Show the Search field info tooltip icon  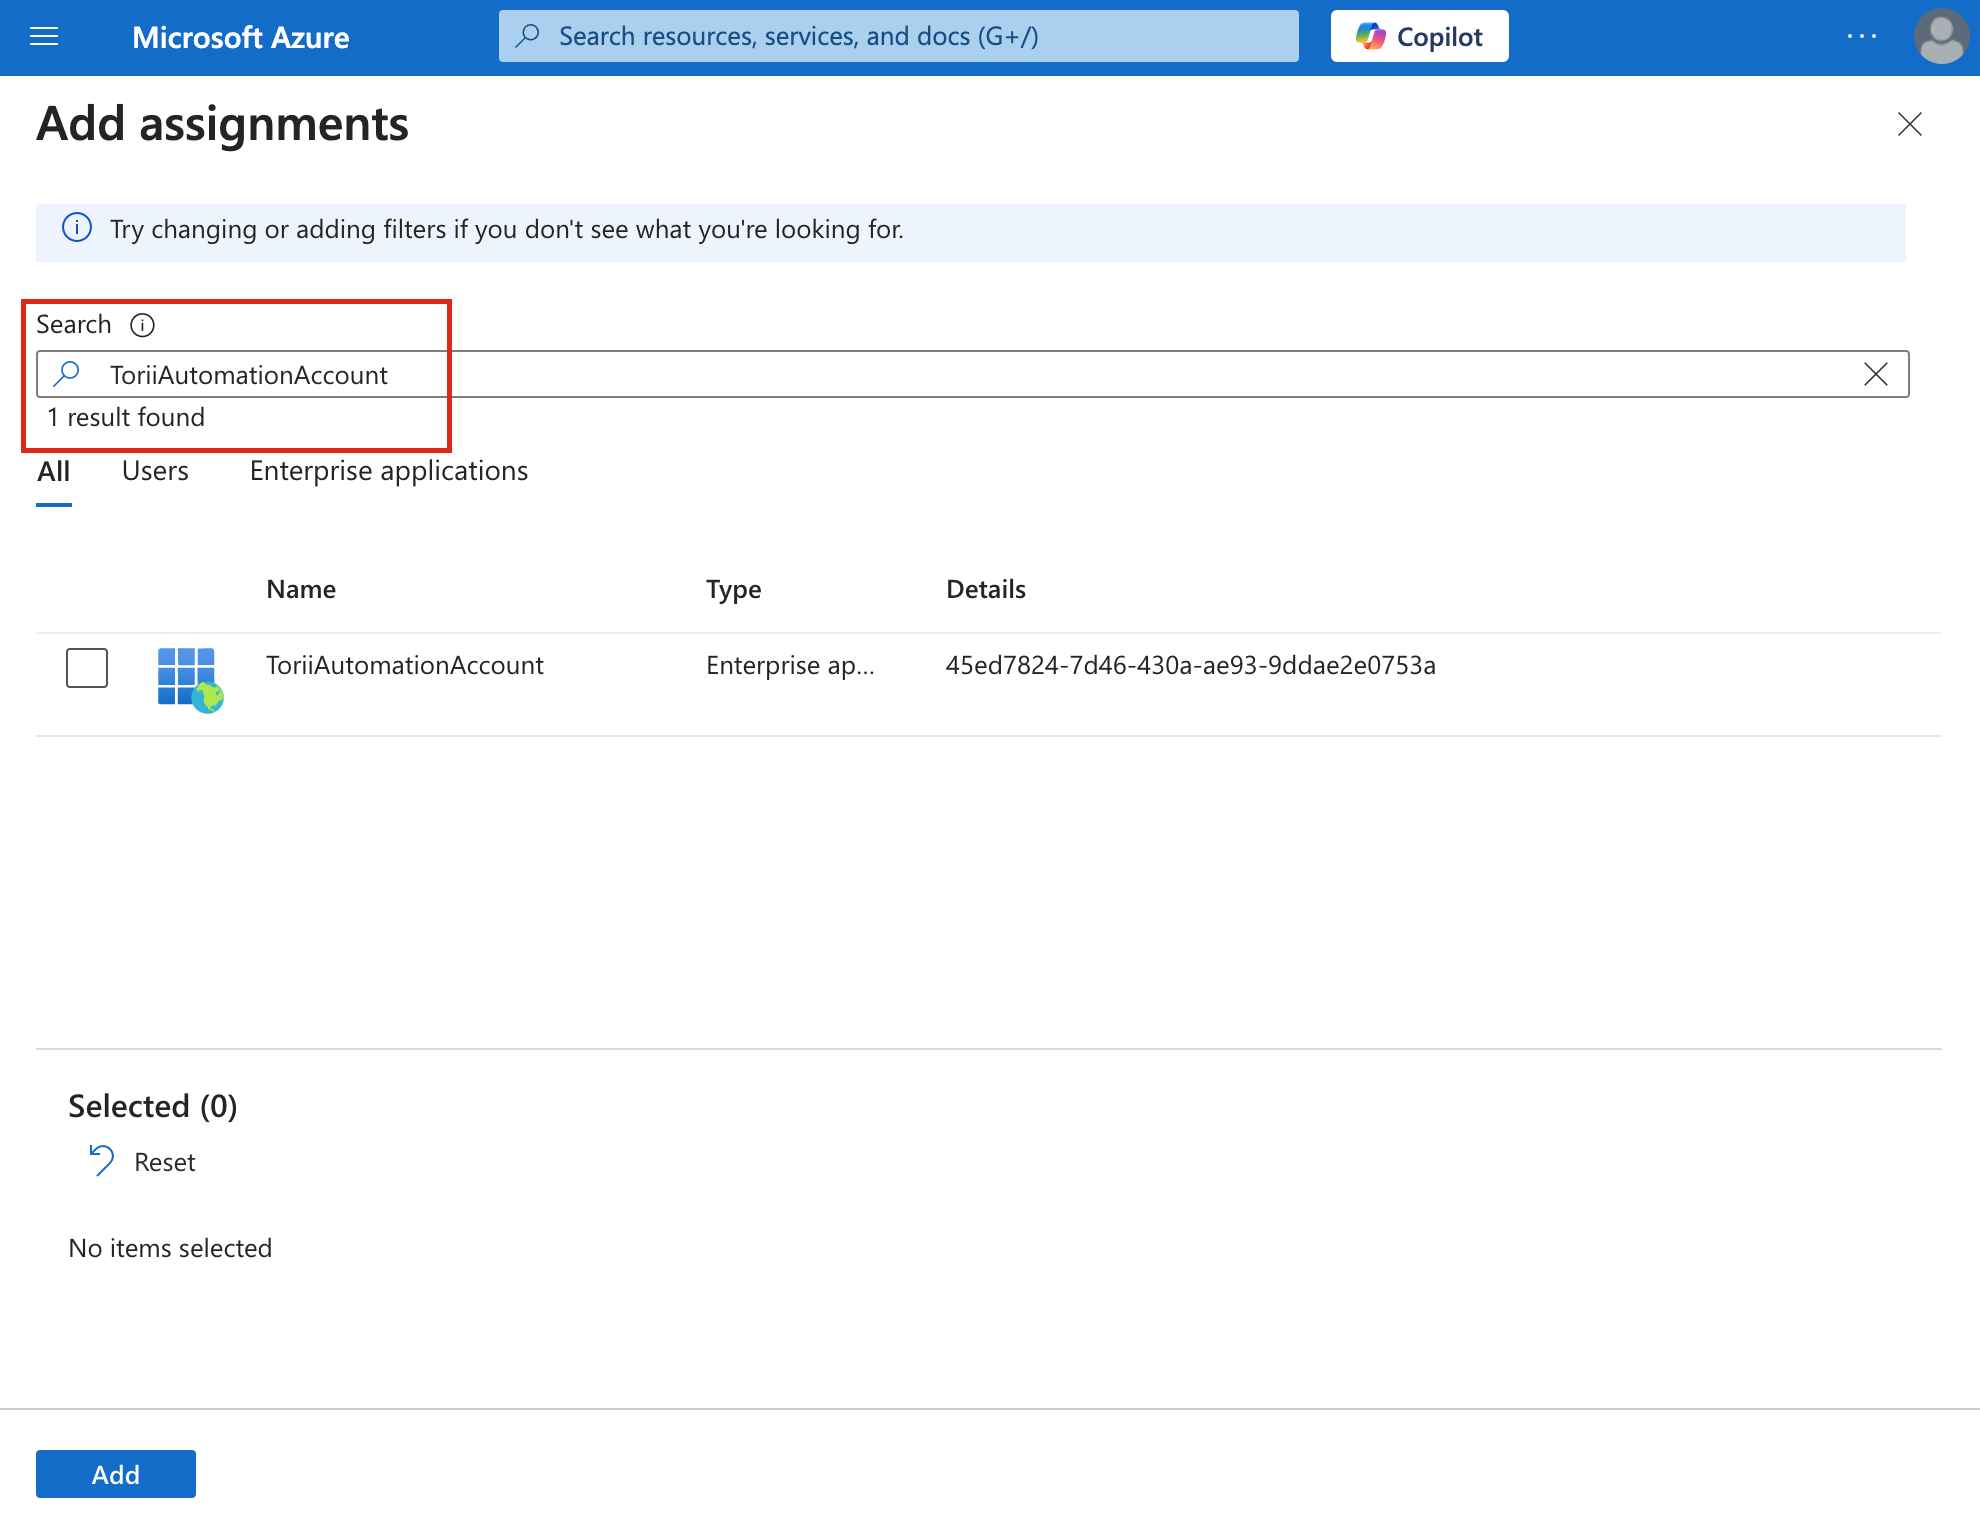[143, 325]
